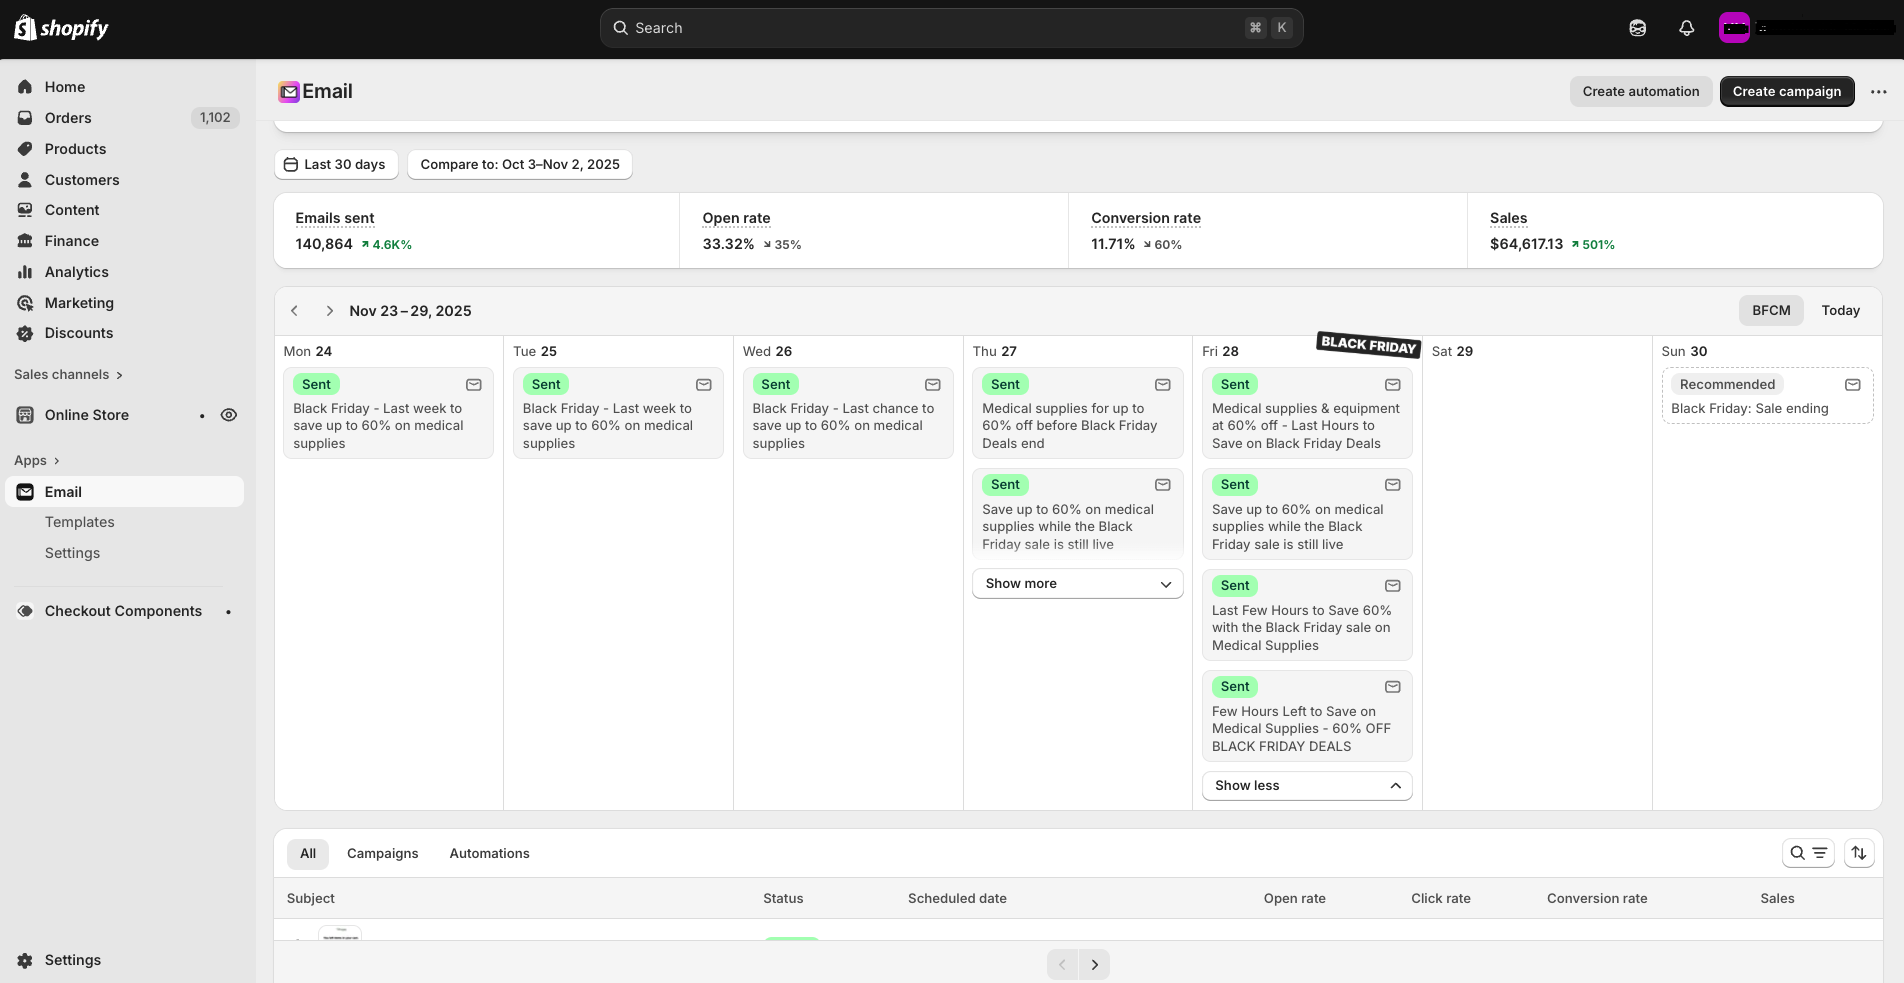Open Wed 26 Last chance campaign card
The image size is (1904, 983).
(x=848, y=414)
